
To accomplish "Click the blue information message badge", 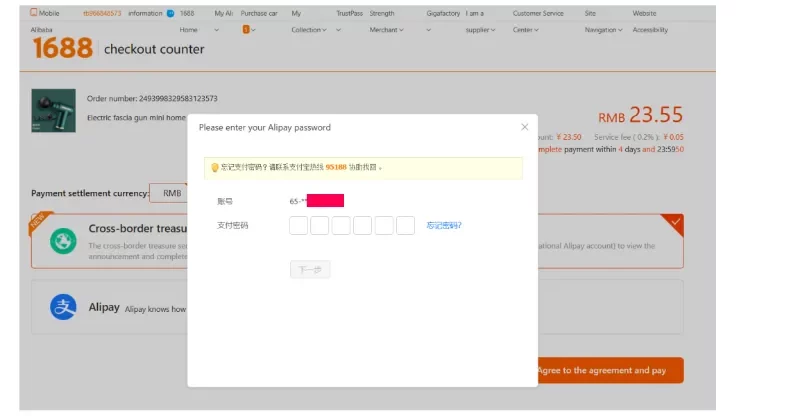I will (x=170, y=13).
